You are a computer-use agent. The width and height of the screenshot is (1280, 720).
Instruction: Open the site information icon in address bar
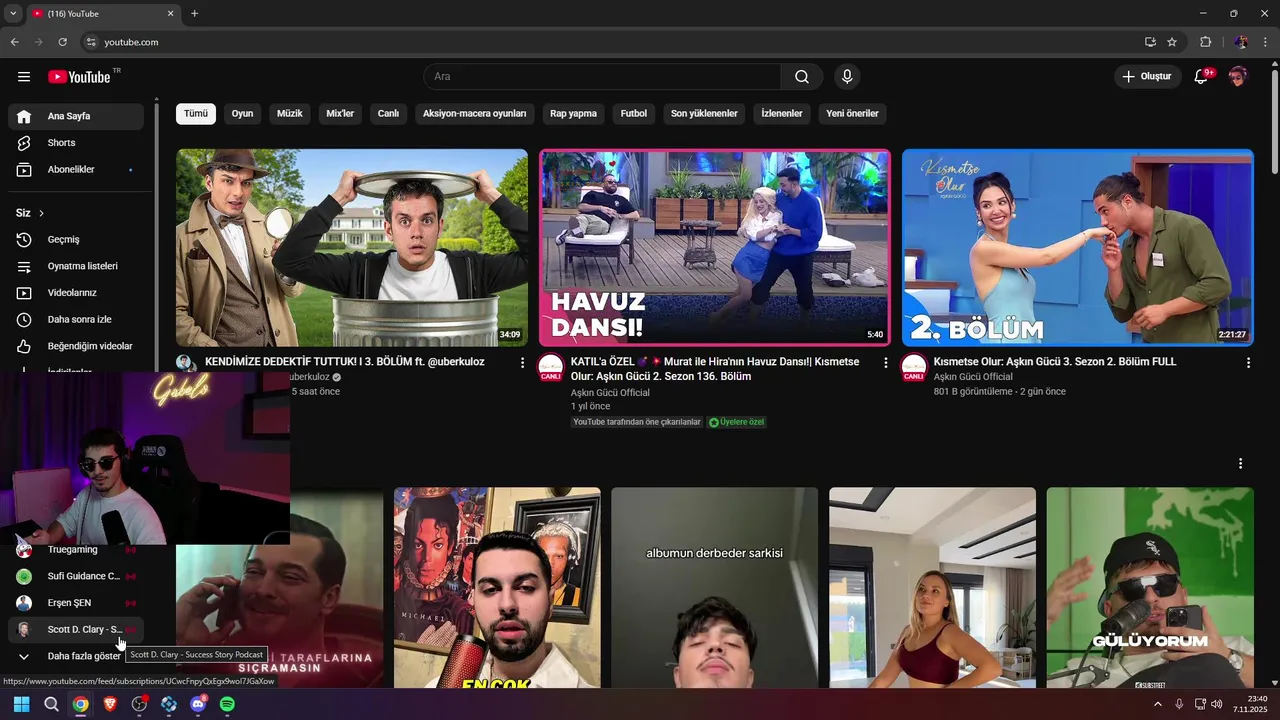click(91, 42)
